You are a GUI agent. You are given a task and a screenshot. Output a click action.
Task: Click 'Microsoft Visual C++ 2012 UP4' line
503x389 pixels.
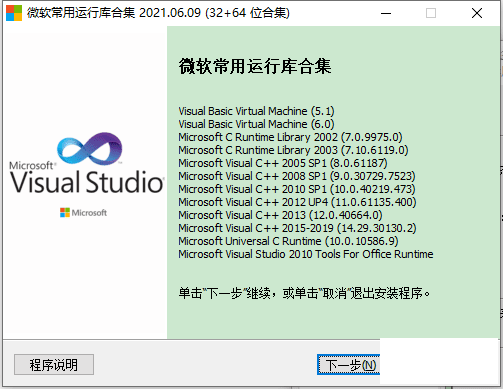tap(297, 202)
